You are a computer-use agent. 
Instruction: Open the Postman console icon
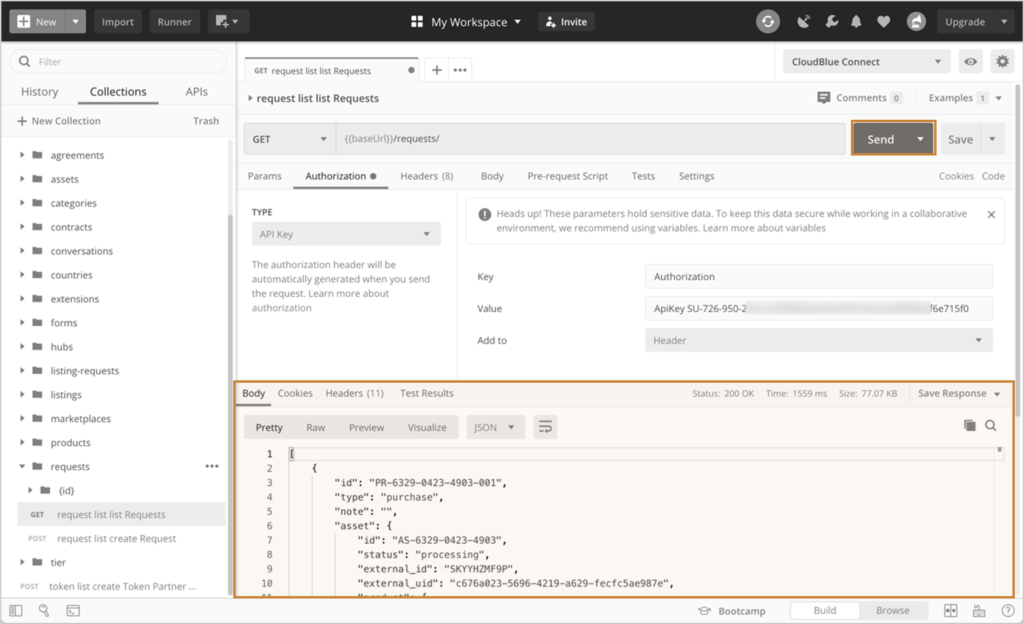pyautogui.click(x=73, y=611)
